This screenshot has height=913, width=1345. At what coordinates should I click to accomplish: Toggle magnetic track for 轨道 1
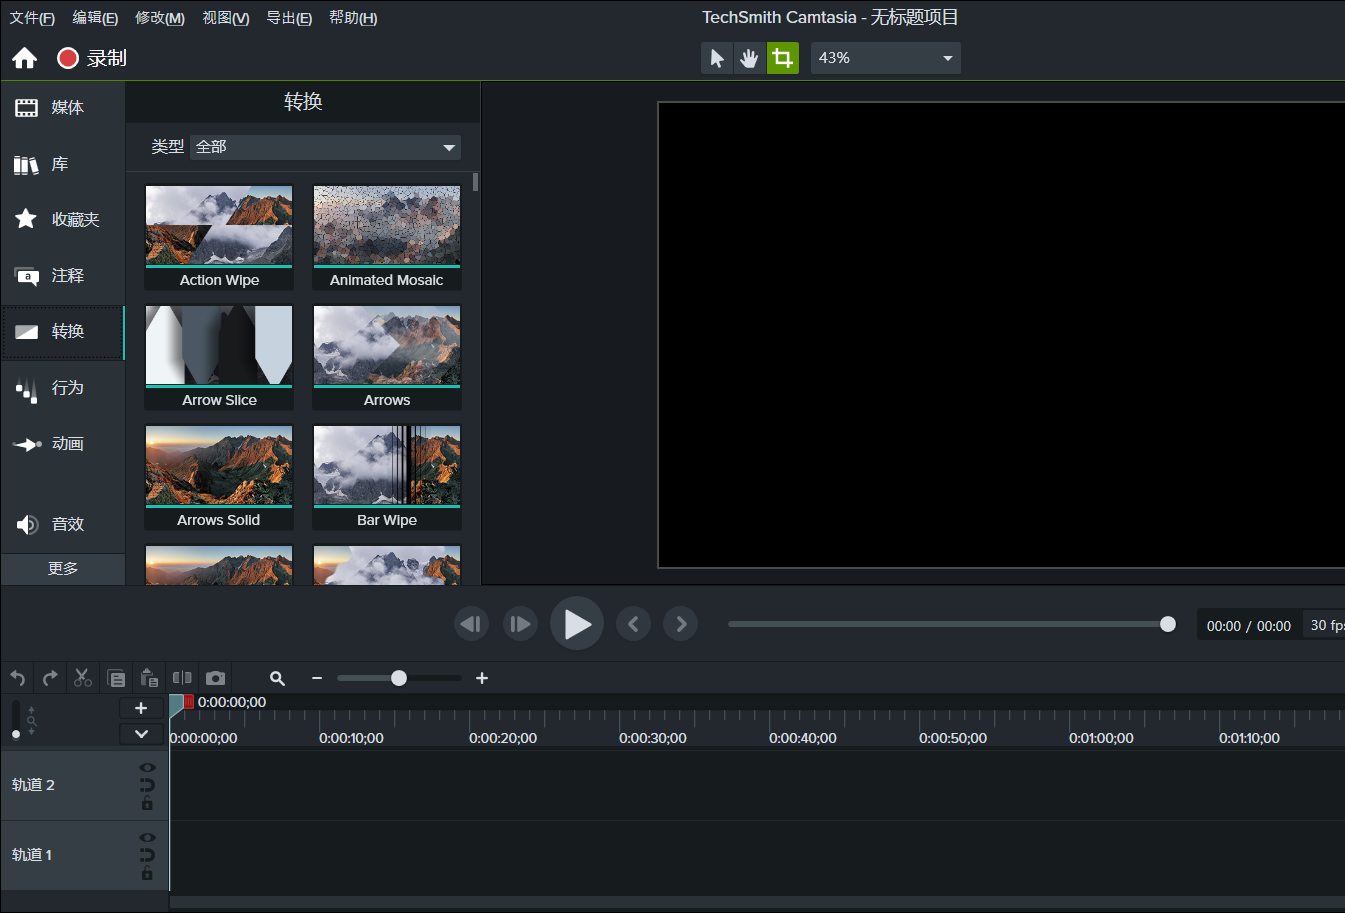(x=147, y=855)
